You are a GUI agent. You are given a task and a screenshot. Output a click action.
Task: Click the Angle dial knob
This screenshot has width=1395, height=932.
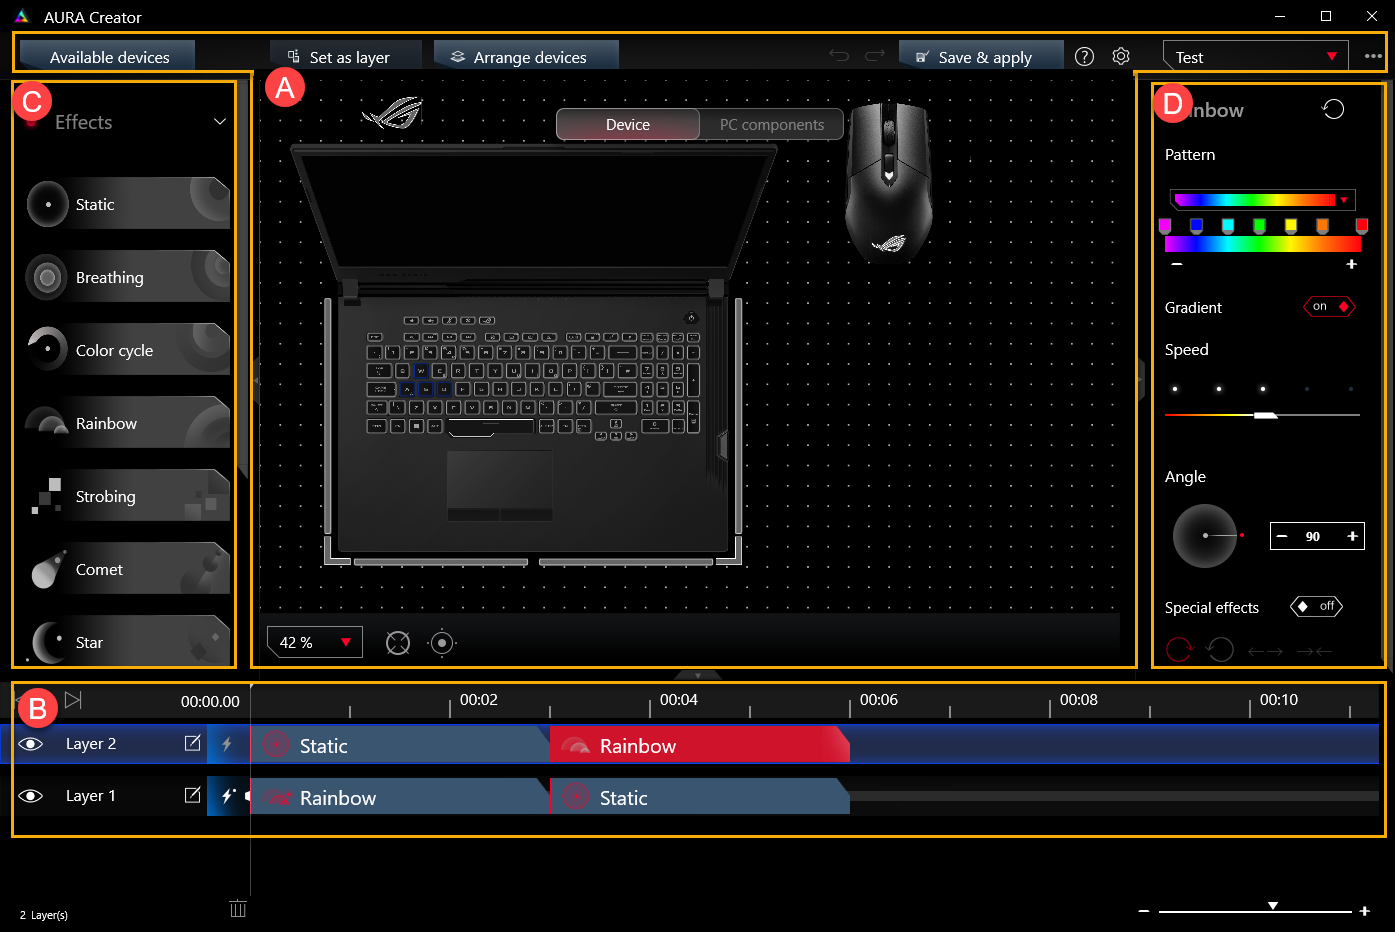pos(1205,536)
